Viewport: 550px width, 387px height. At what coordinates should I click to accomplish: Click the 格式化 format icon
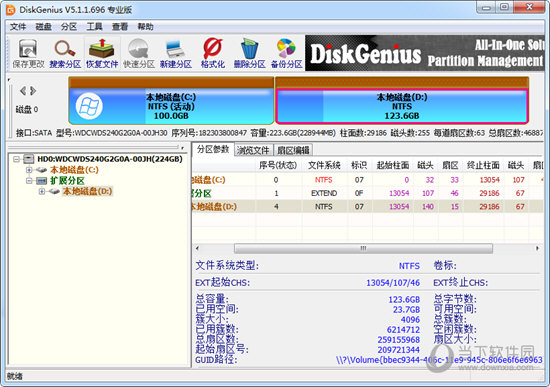[x=213, y=53]
